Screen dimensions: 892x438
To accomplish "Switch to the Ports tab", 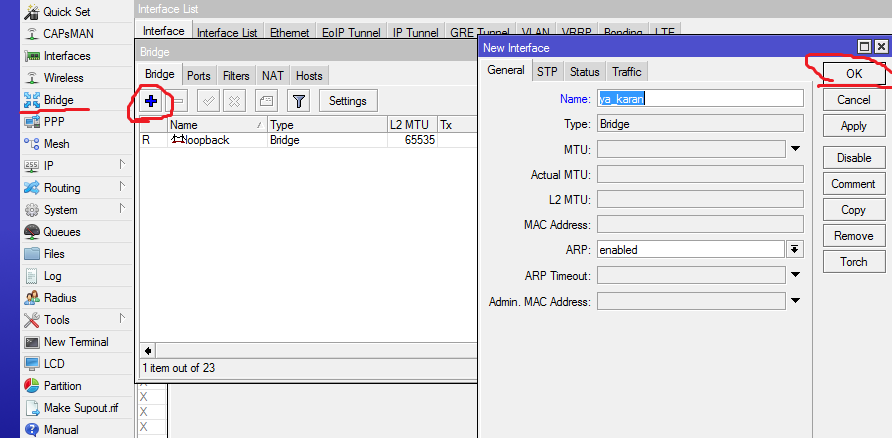I will [199, 76].
